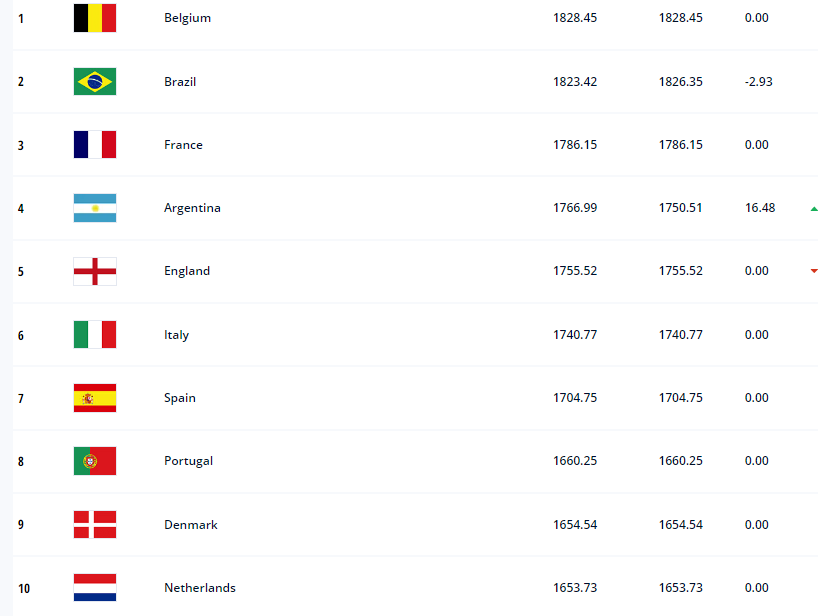Click Brazil's points change -2.93

point(759,82)
